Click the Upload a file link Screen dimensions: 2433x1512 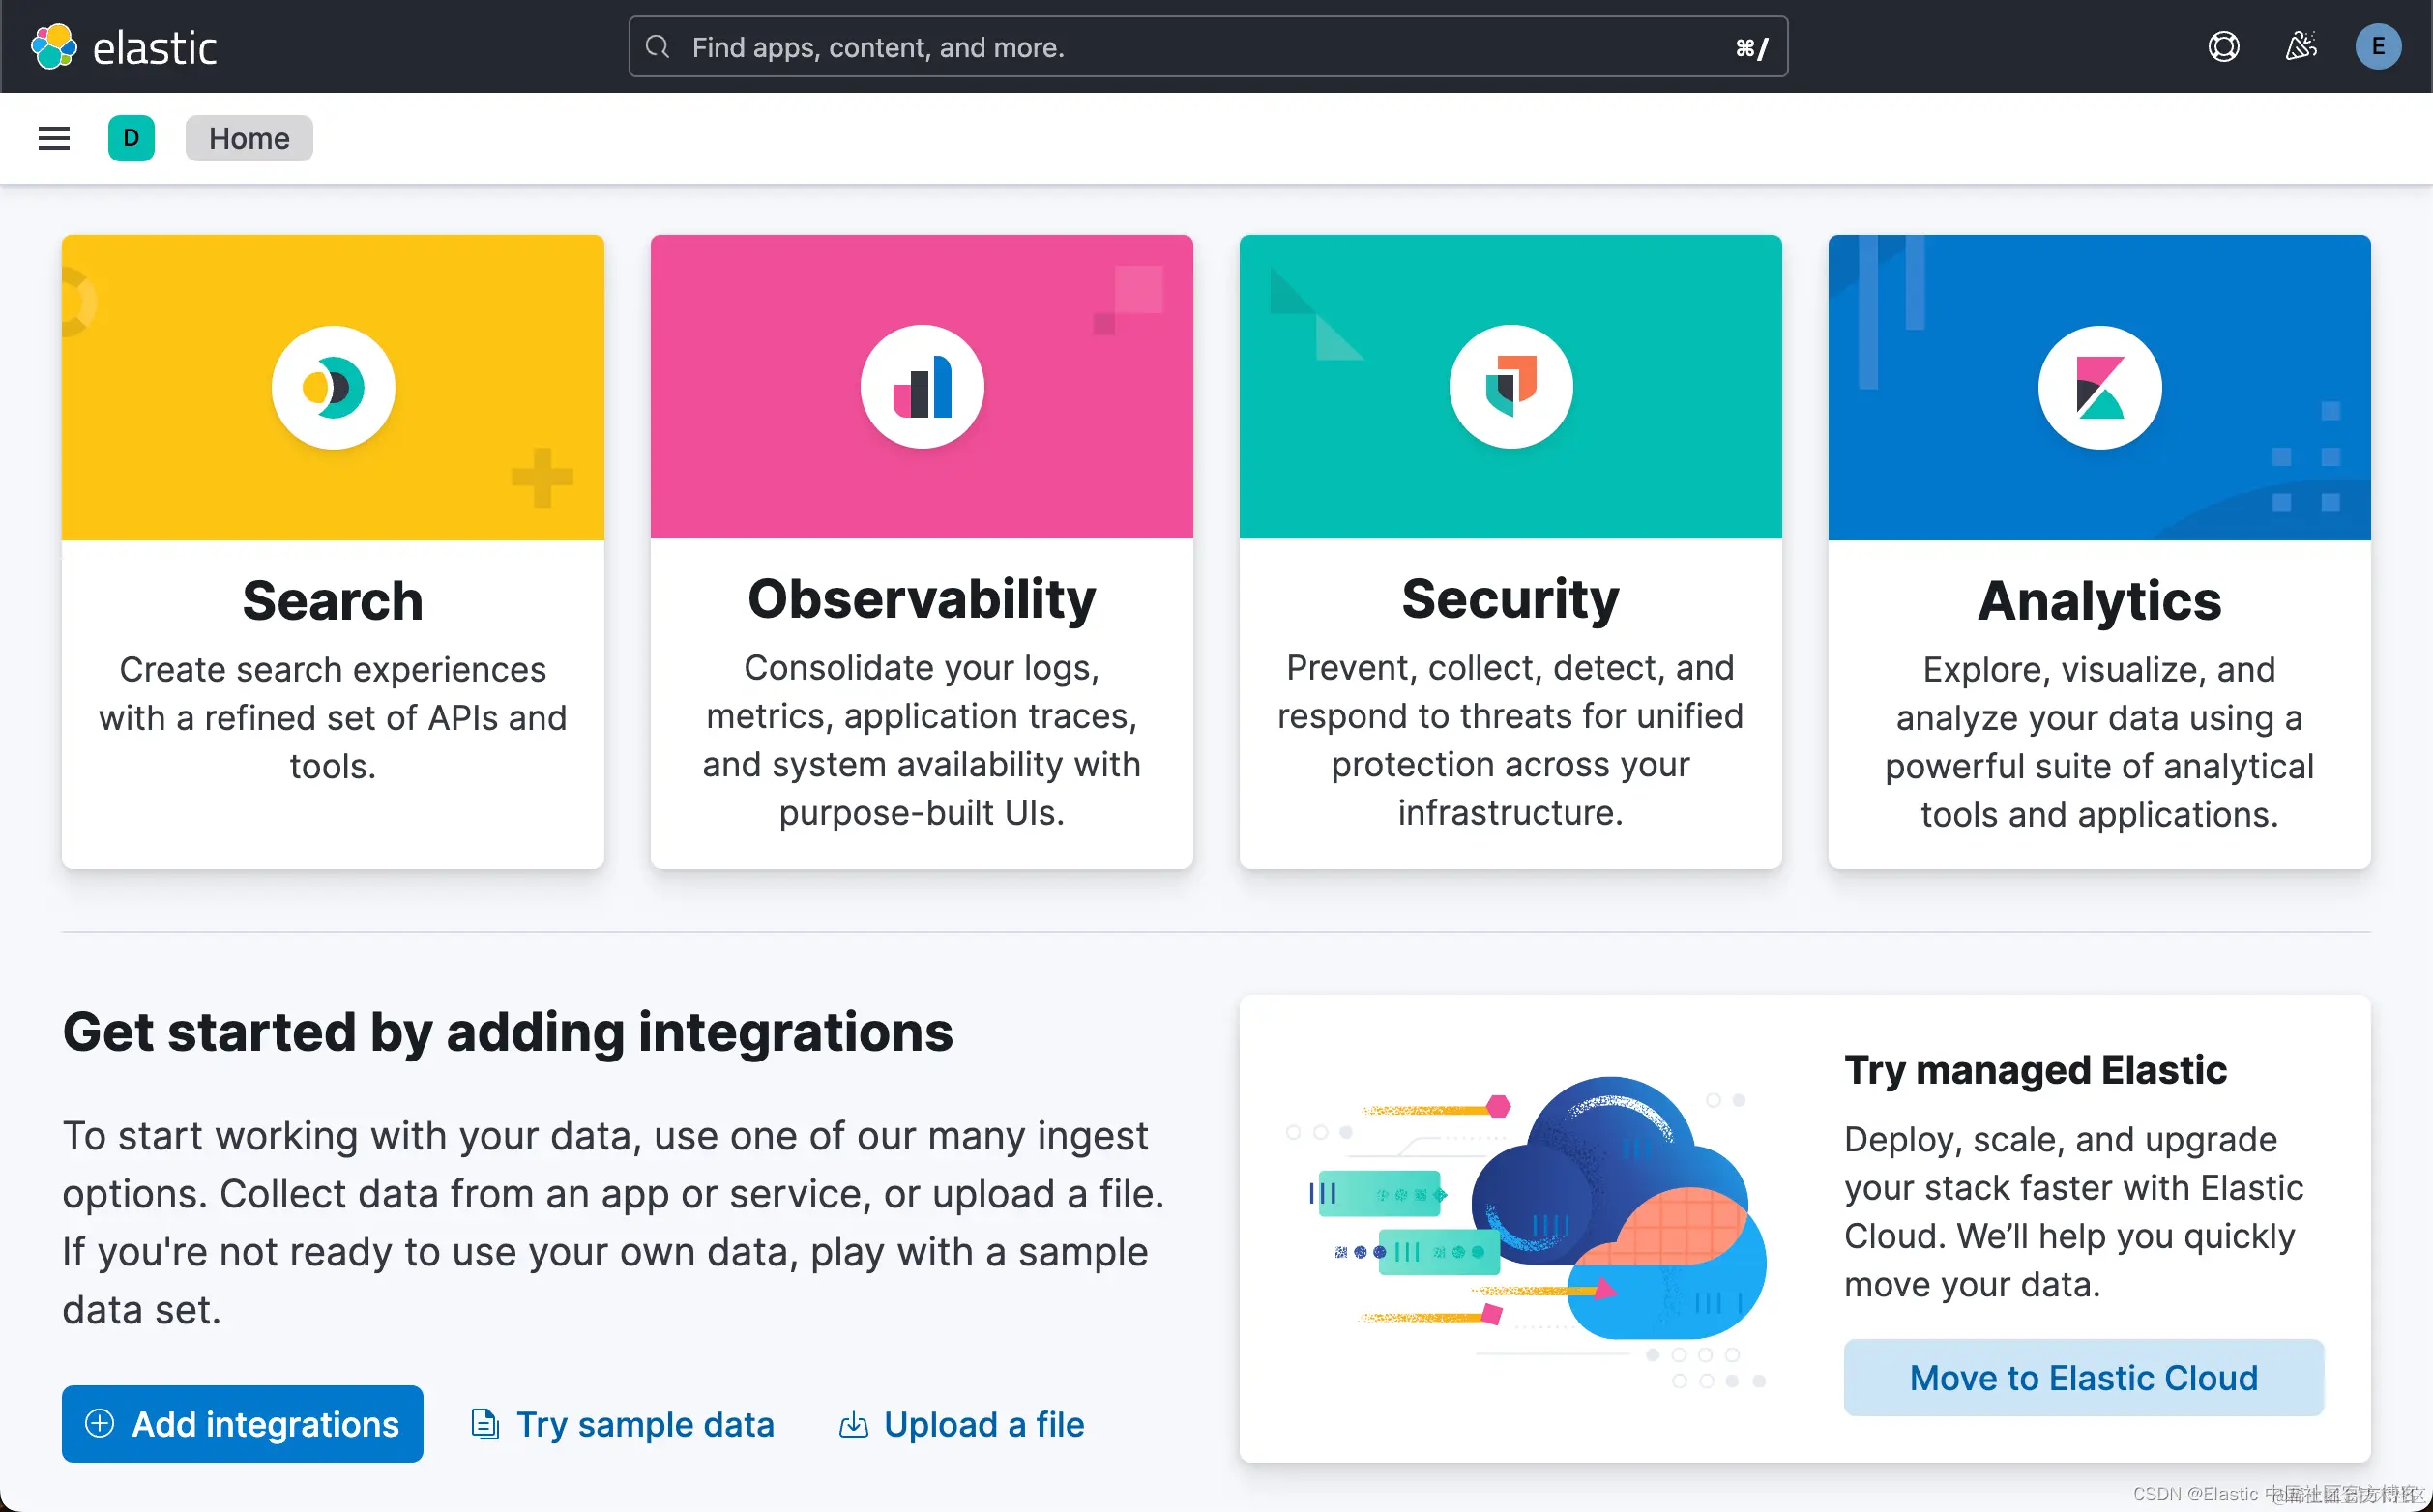tap(961, 1424)
